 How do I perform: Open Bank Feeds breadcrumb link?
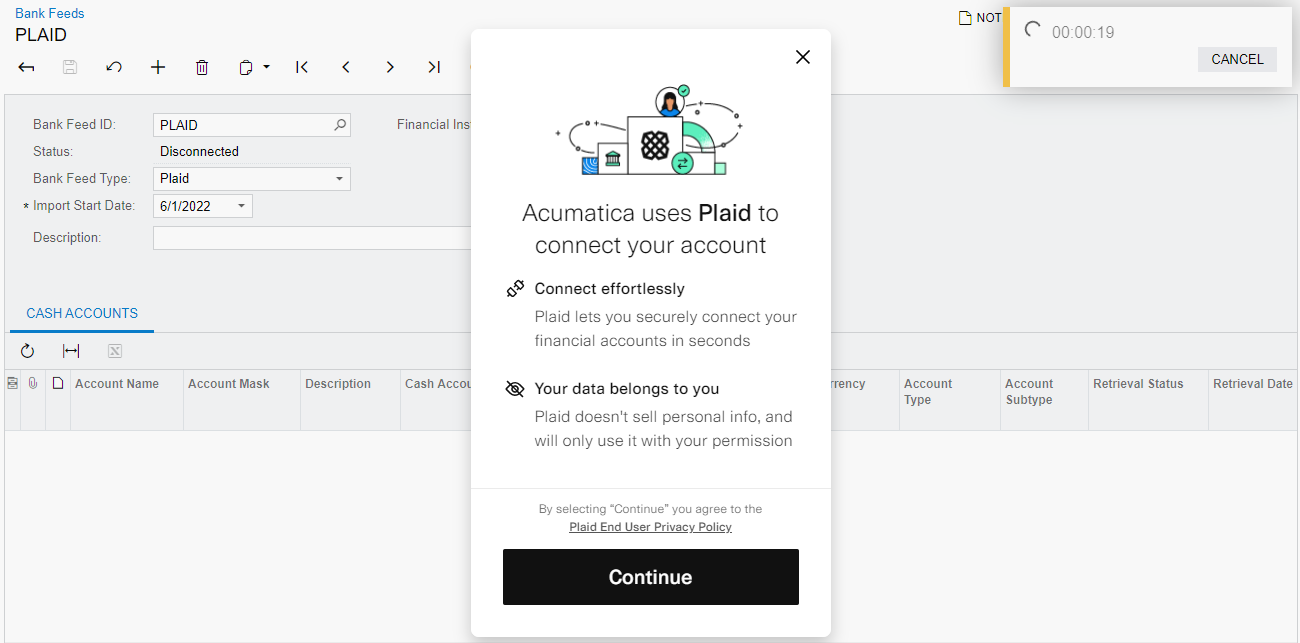pos(49,13)
